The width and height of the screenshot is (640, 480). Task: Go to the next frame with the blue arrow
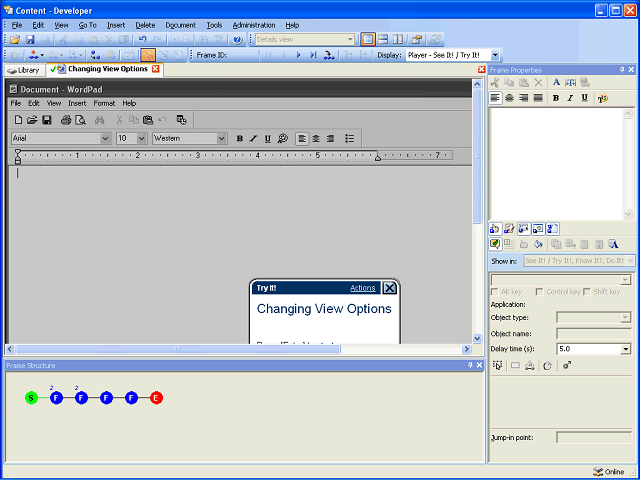[x=298, y=55]
